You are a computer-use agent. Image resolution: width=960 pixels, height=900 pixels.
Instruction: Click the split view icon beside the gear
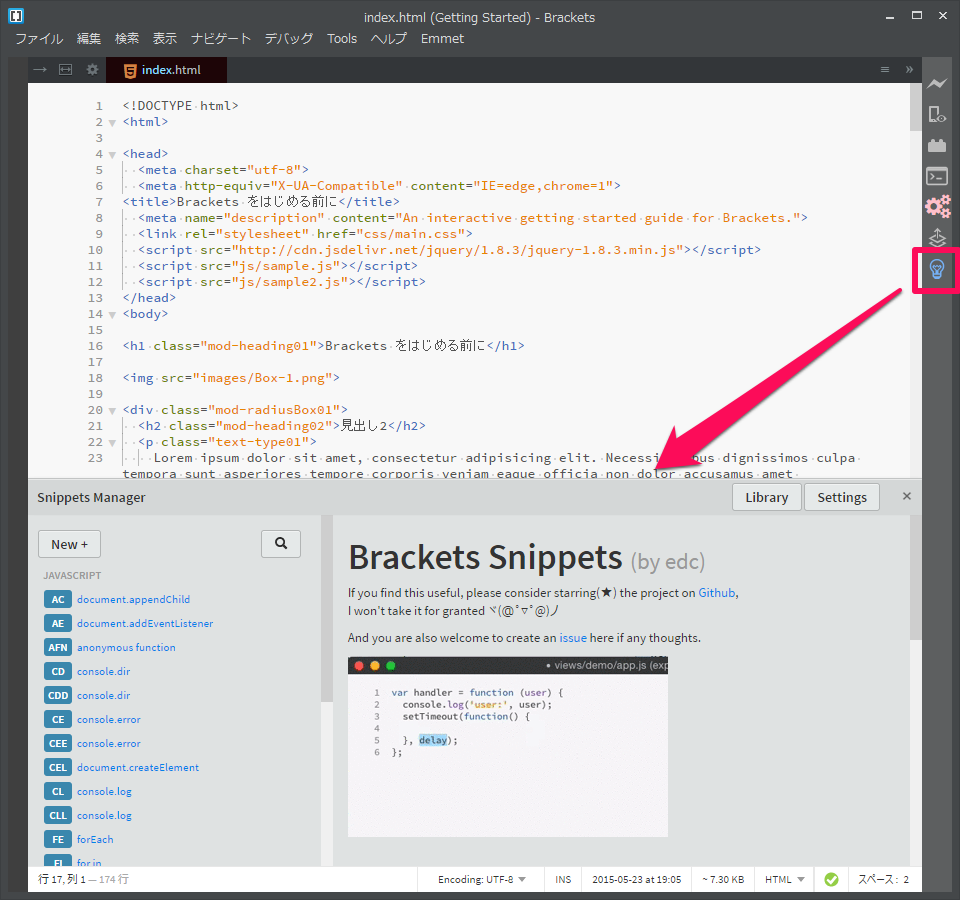click(x=66, y=70)
